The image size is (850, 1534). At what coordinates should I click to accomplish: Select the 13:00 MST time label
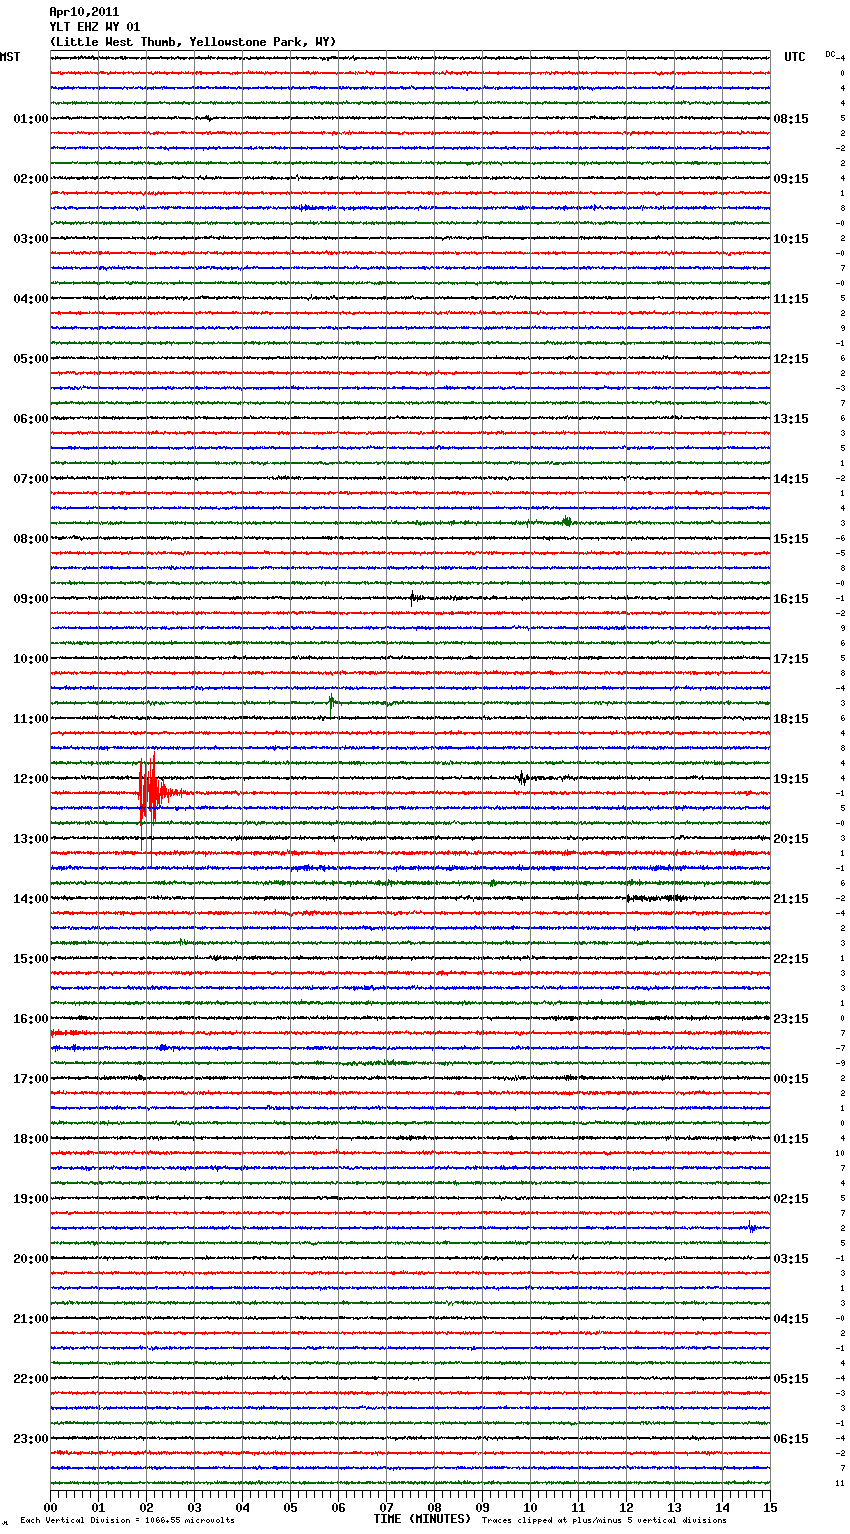[30, 839]
